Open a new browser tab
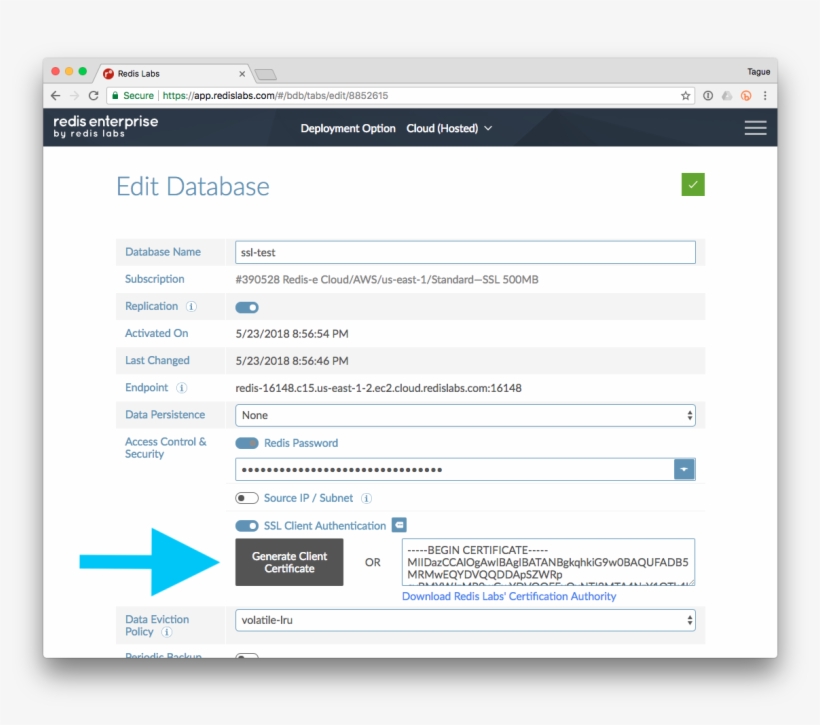The width and height of the screenshot is (820, 725). pyautogui.click(x=266, y=74)
